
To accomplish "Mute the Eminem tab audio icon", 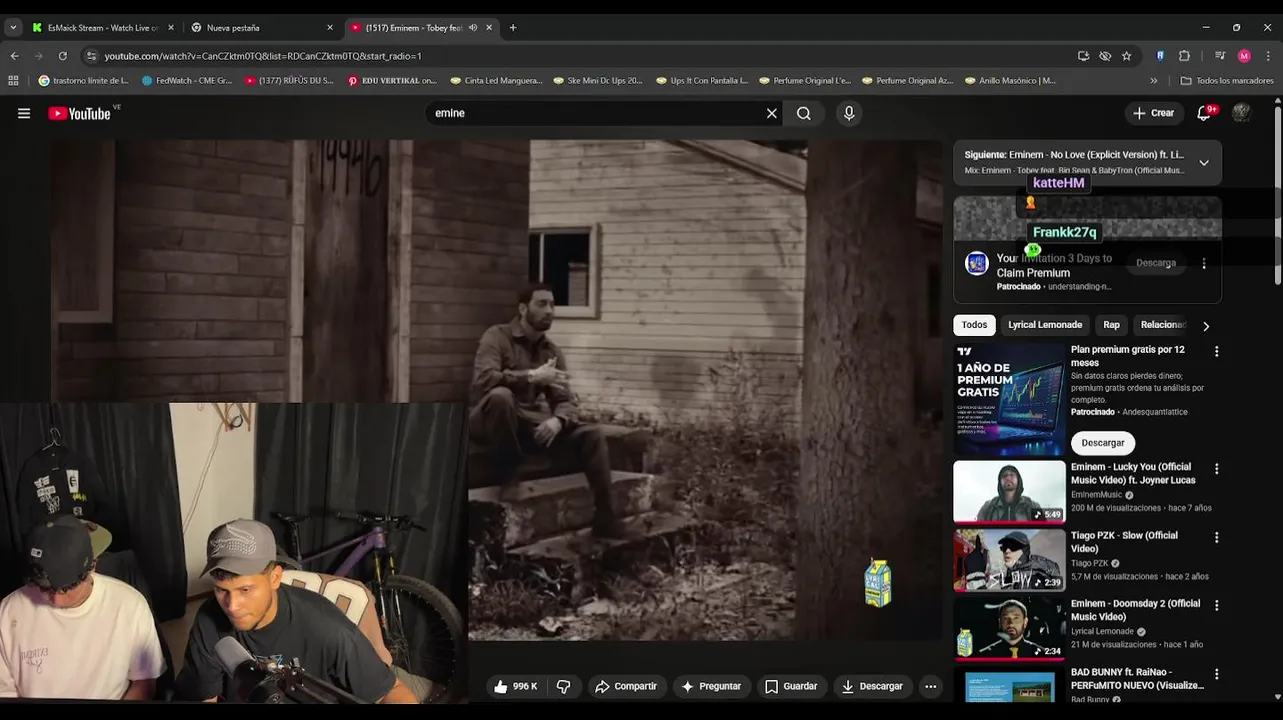I will coord(473,28).
